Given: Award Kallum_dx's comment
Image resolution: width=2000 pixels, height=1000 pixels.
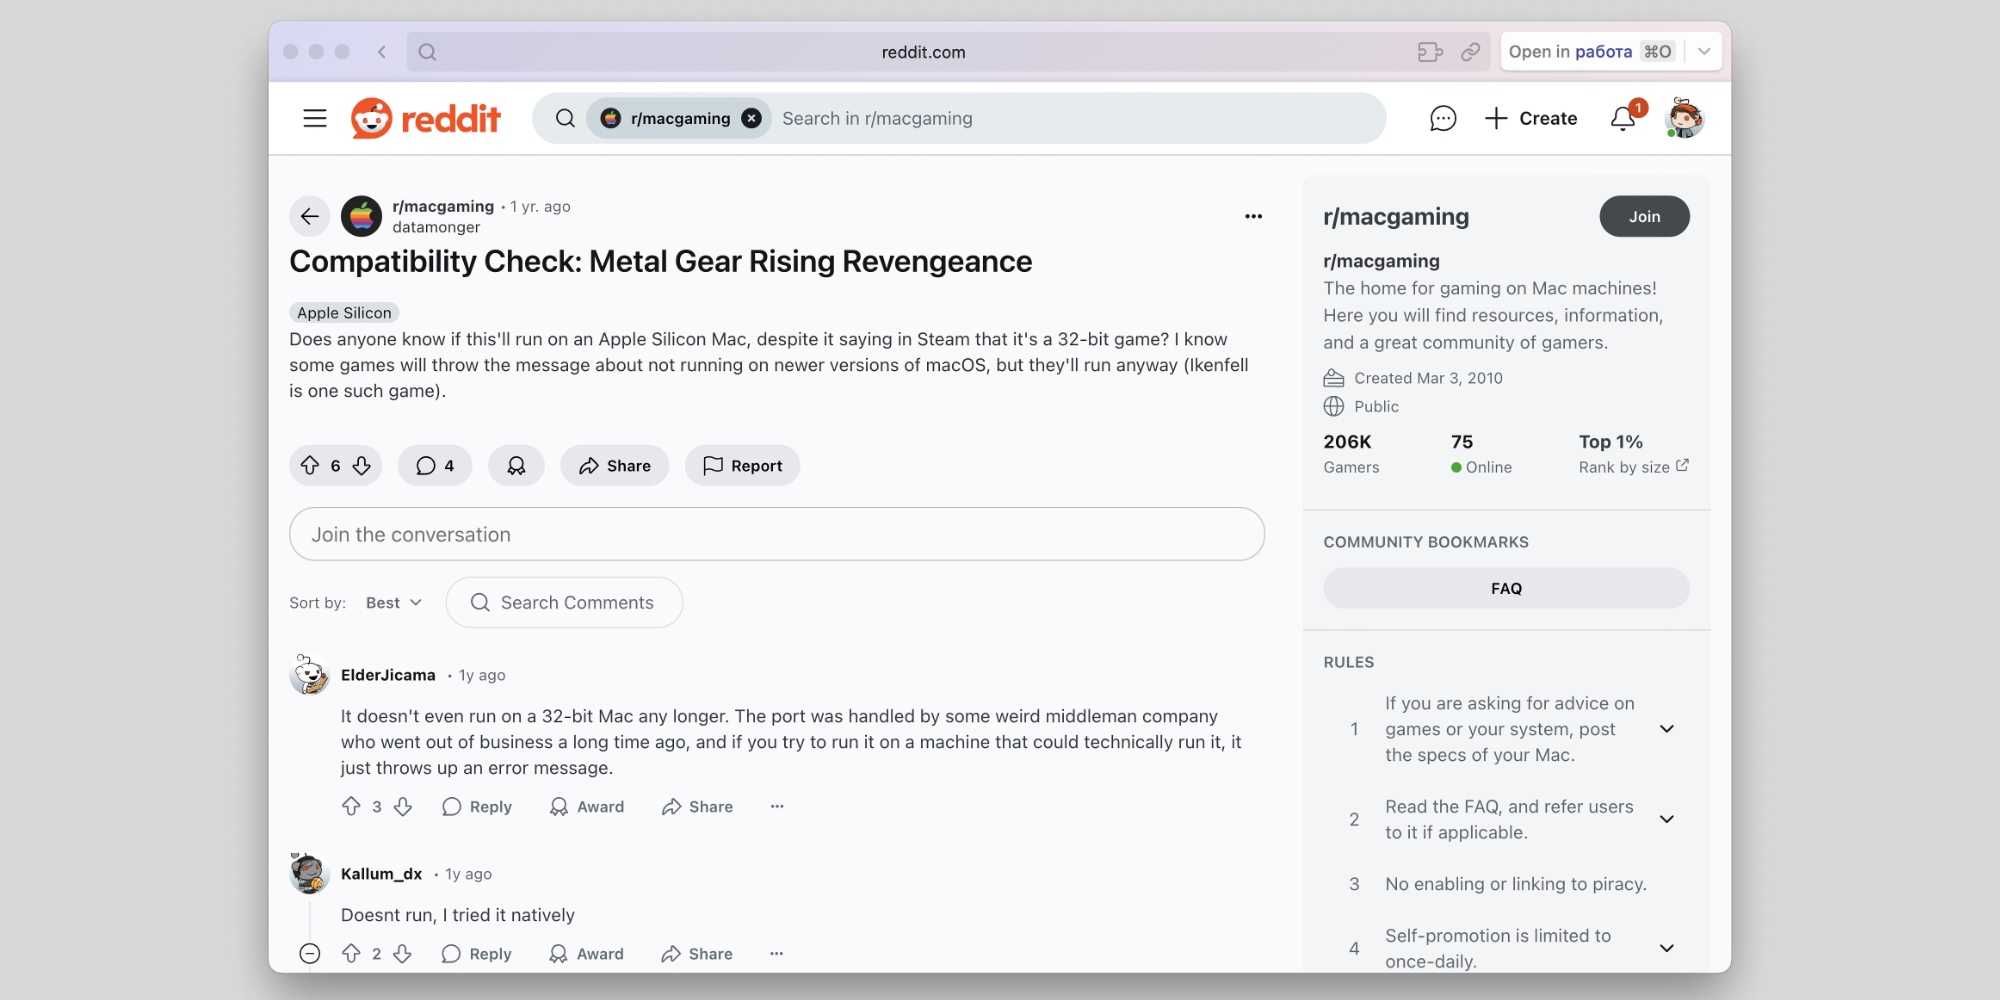Looking at the screenshot, I should coord(587,954).
